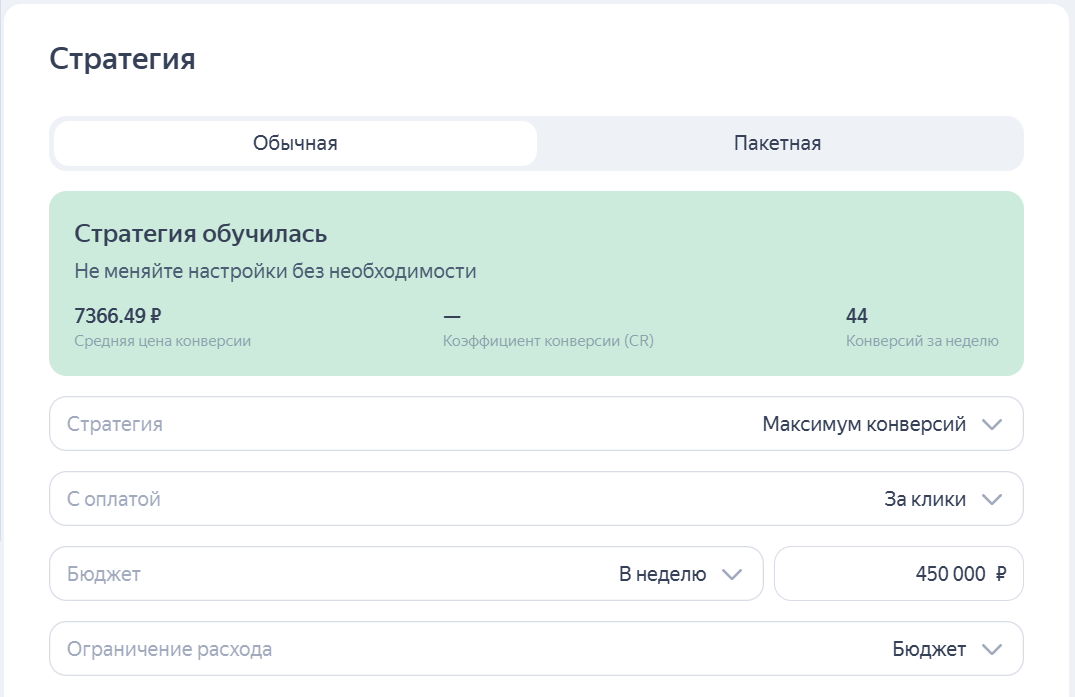
Task: Click the chevron next to "За клики"
Action: point(993,498)
